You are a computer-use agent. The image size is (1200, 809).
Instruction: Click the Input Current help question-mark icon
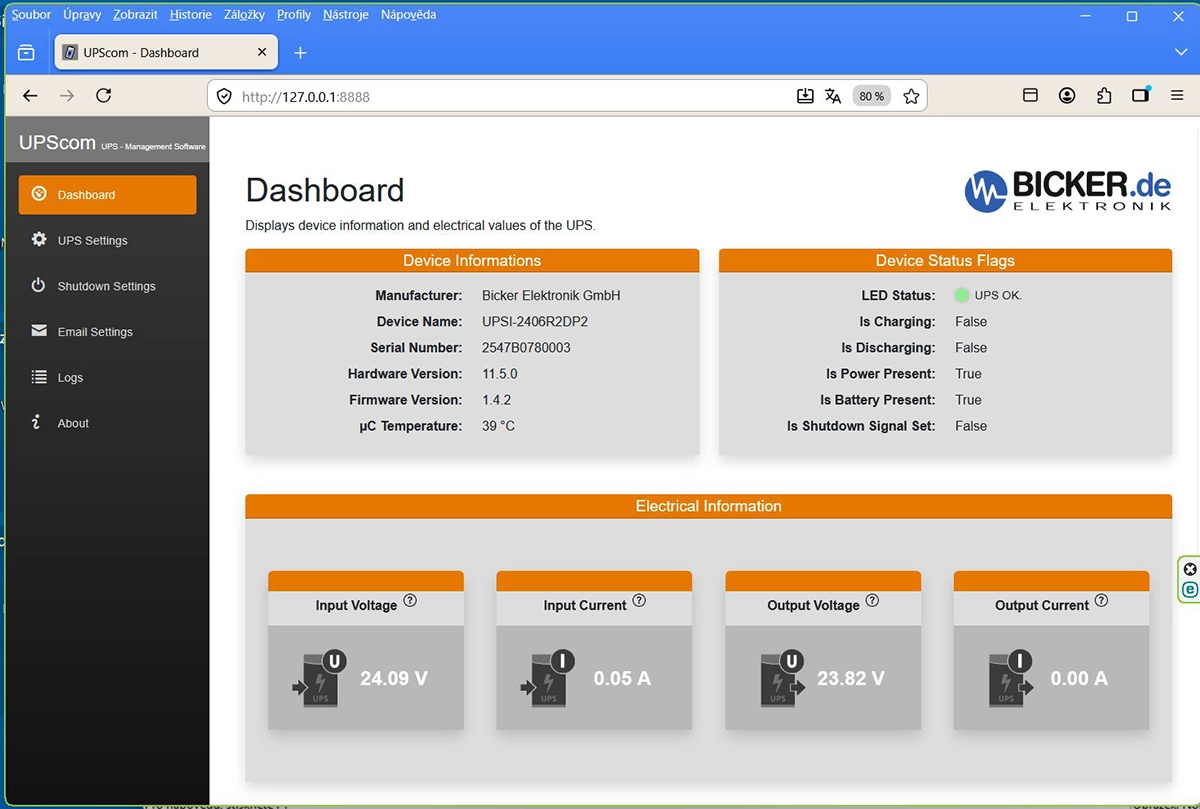coord(639,601)
